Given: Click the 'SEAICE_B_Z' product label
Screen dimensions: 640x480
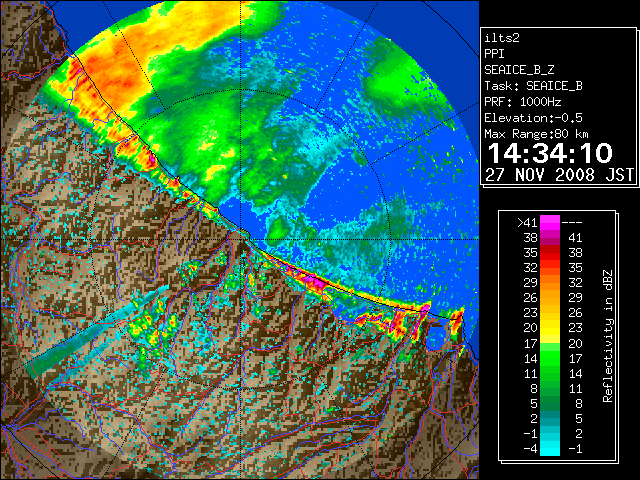Looking at the screenshot, I should point(519,70).
